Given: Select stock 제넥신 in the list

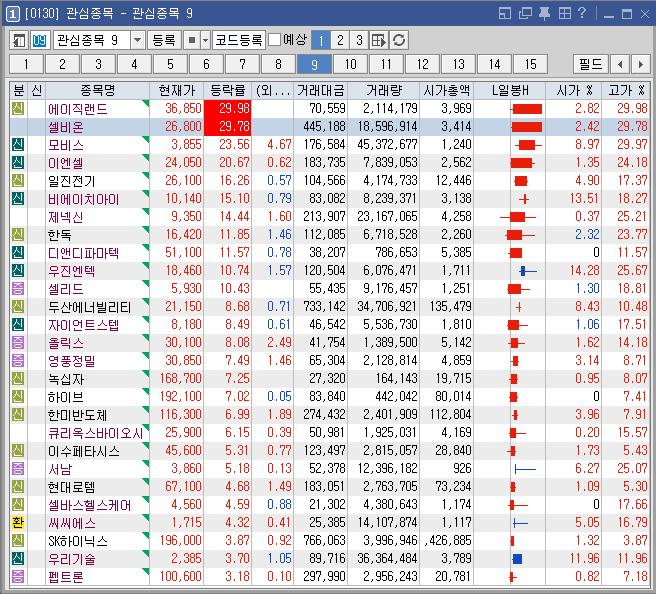Looking at the screenshot, I should pos(65,217).
